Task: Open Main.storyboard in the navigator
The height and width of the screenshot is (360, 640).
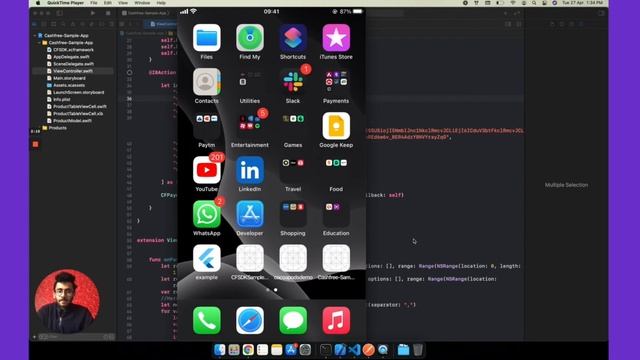Action: click(x=69, y=78)
